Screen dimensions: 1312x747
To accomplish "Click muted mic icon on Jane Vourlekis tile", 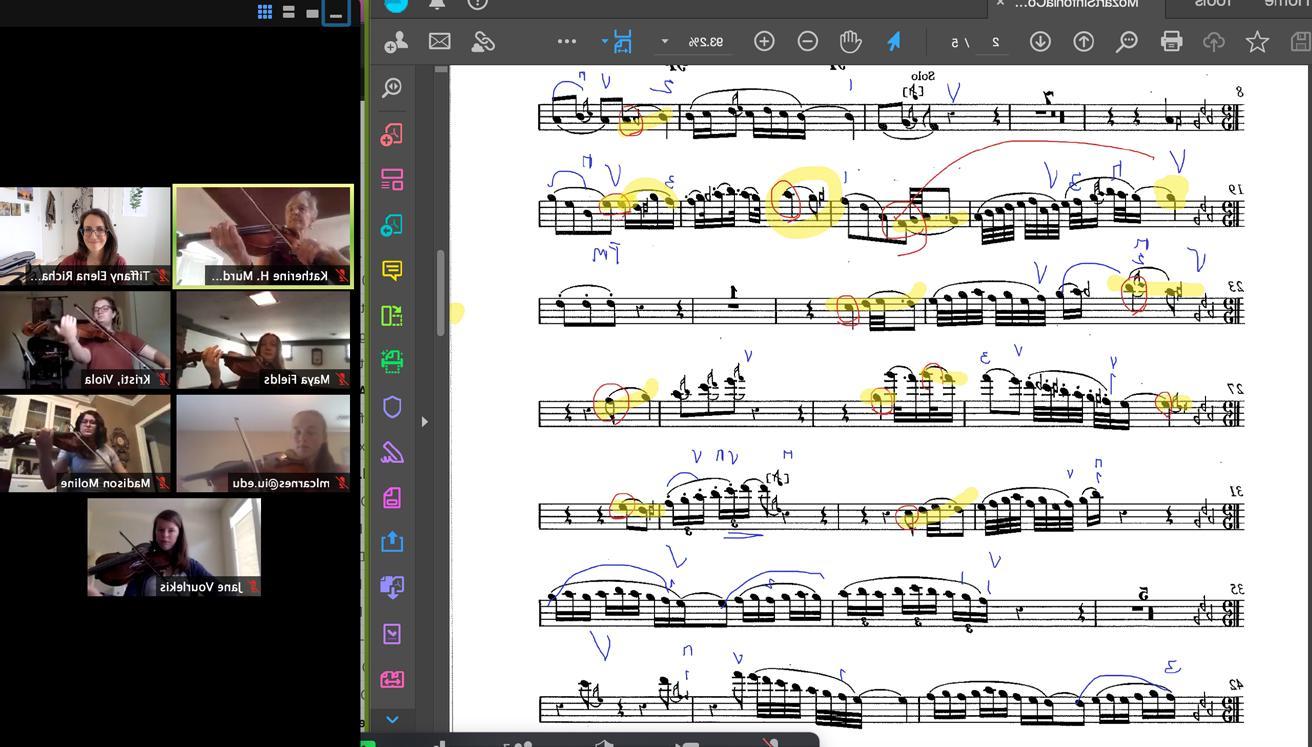I will pos(252,587).
